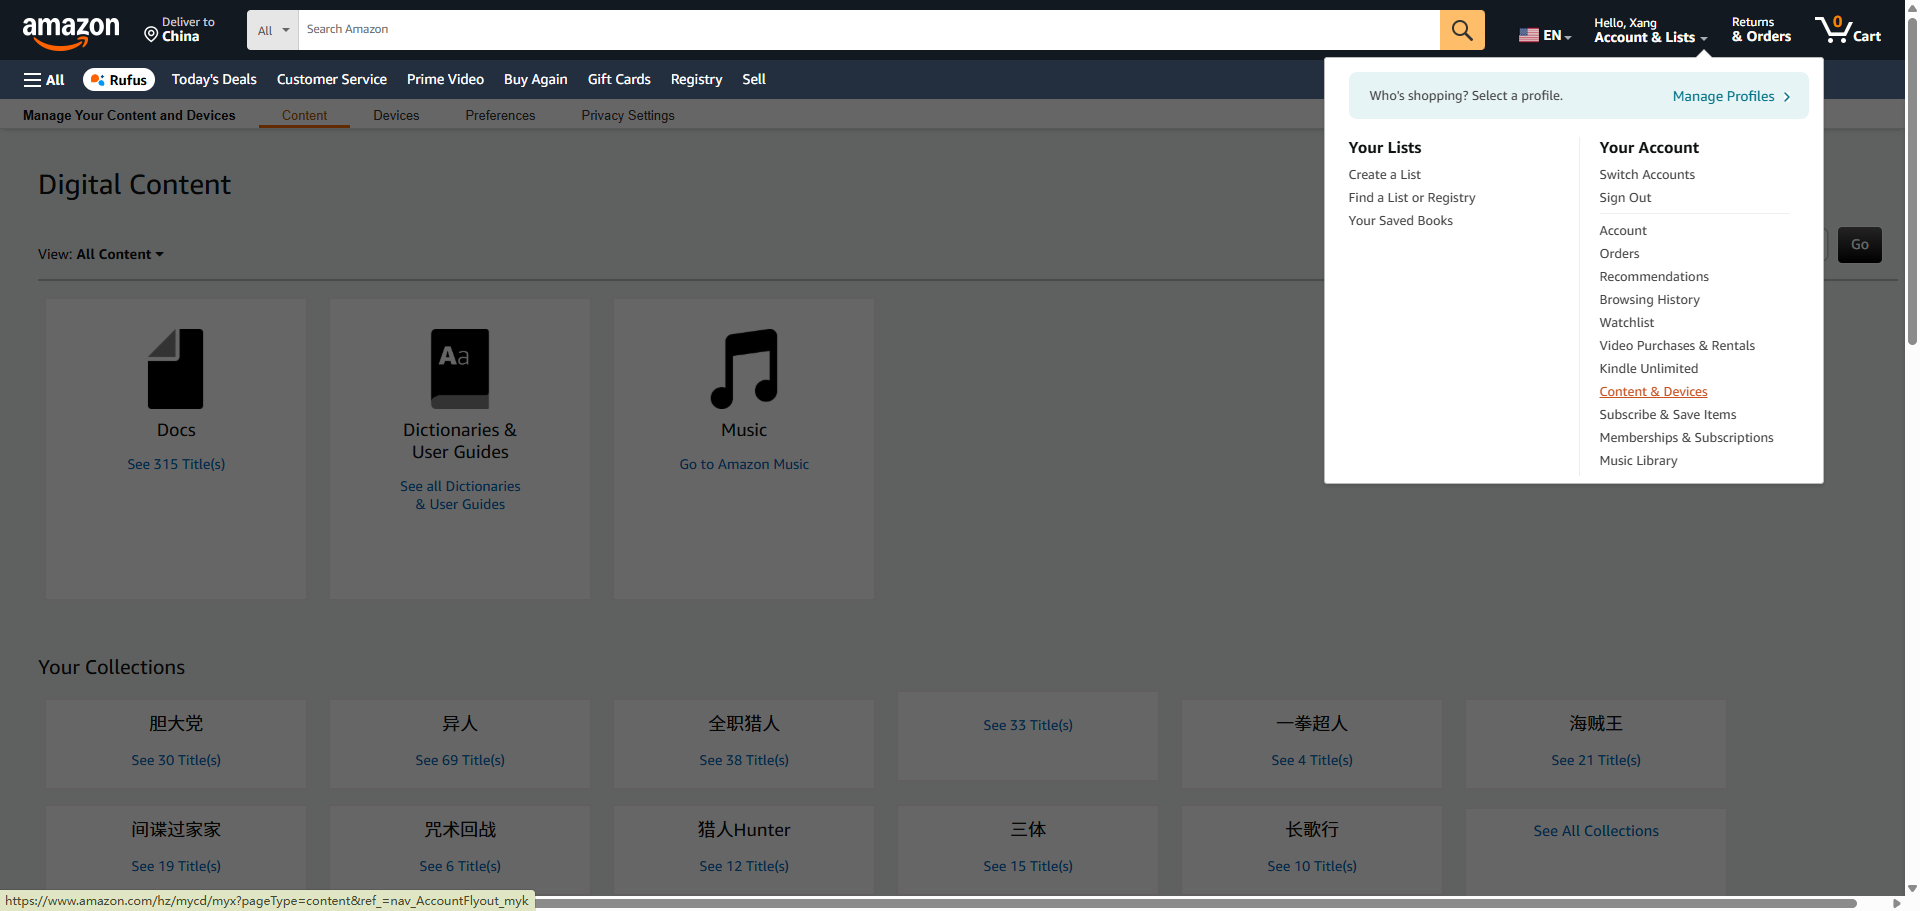Open Today's Deals in nav bar
This screenshot has height=911, width=1920.
pyautogui.click(x=214, y=79)
